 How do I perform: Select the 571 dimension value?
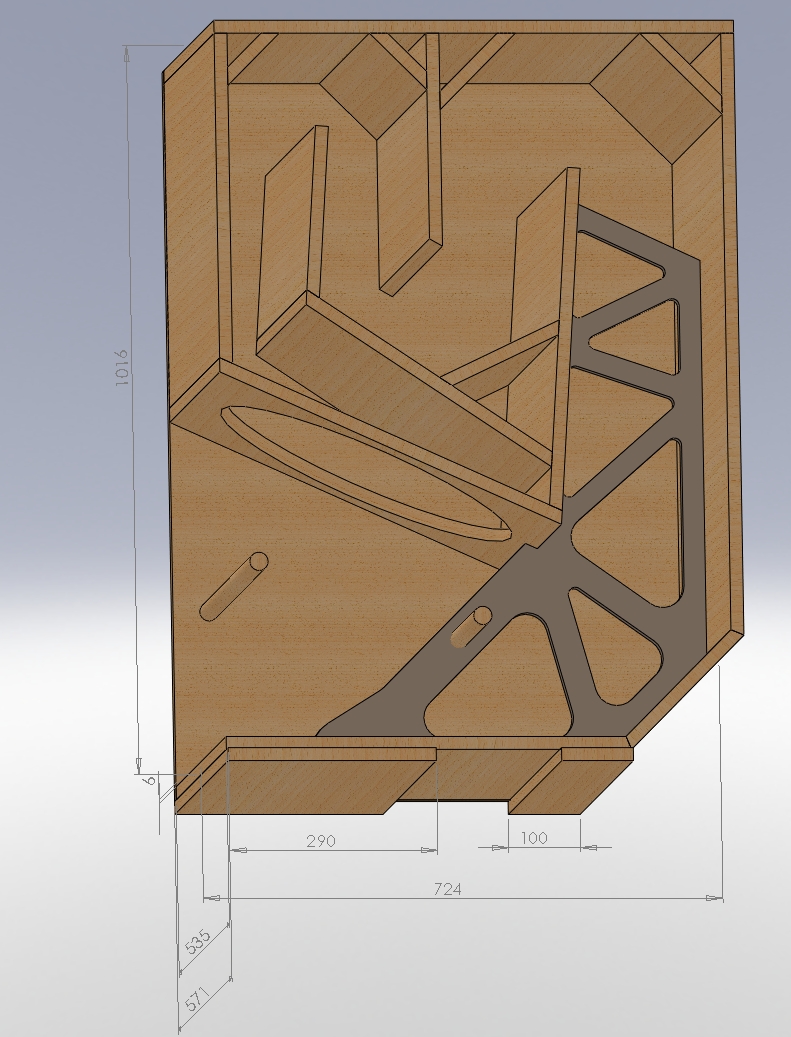(x=197, y=998)
